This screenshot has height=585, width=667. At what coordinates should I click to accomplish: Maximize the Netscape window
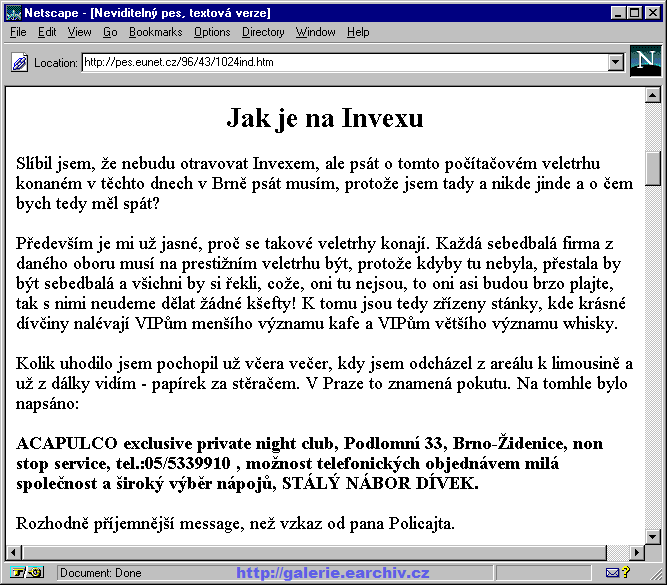(634, 13)
